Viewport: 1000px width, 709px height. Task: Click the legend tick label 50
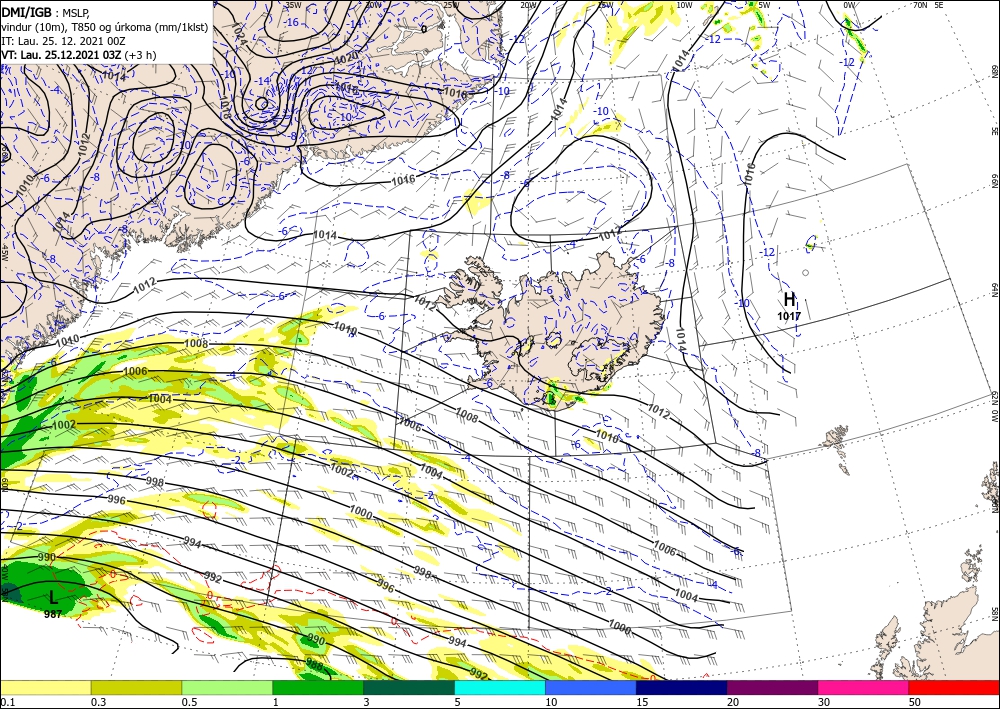pyautogui.click(x=914, y=702)
